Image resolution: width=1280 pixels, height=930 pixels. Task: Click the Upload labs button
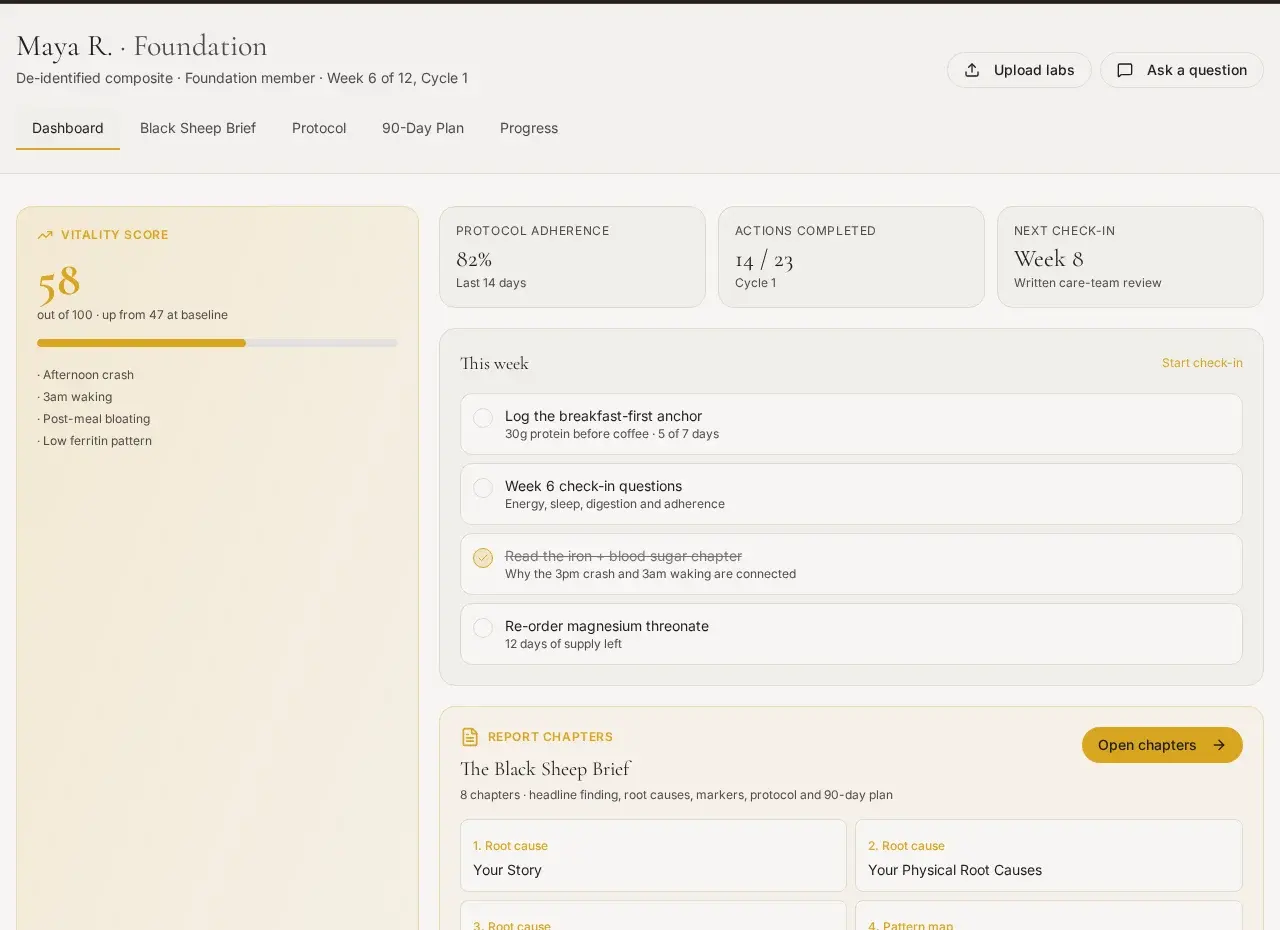(x=1019, y=70)
